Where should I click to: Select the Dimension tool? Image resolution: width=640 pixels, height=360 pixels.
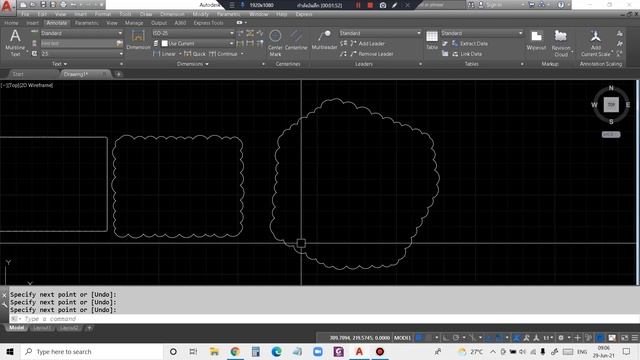click(x=138, y=40)
